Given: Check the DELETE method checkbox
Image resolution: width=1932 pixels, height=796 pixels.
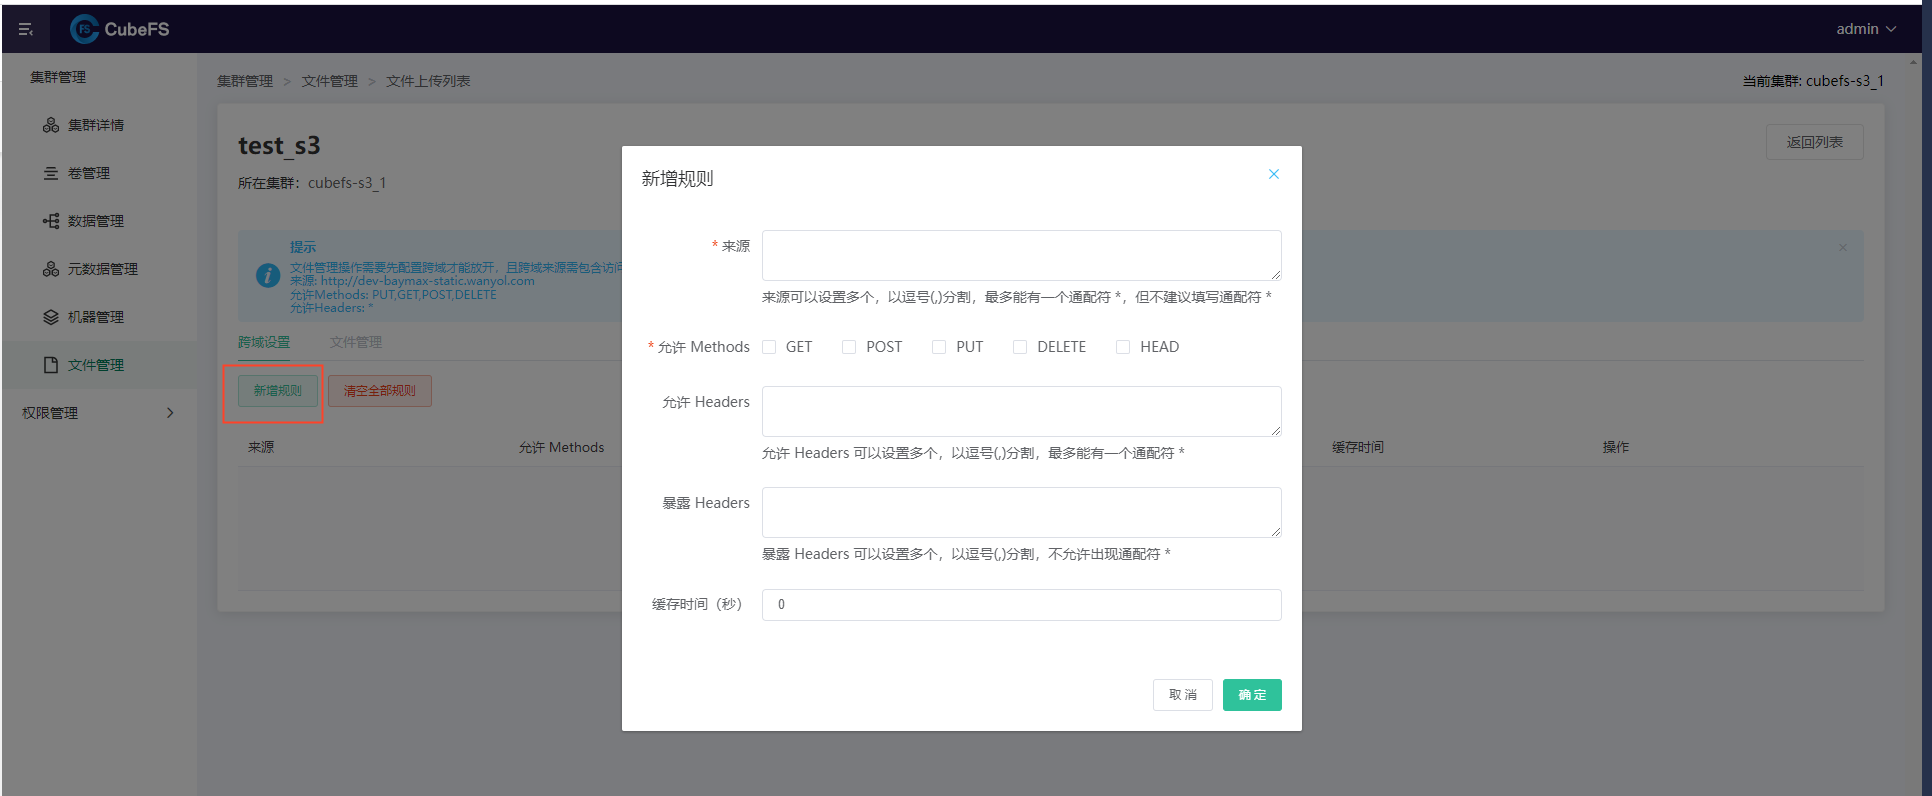Looking at the screenshot, I should (1020, 347).
